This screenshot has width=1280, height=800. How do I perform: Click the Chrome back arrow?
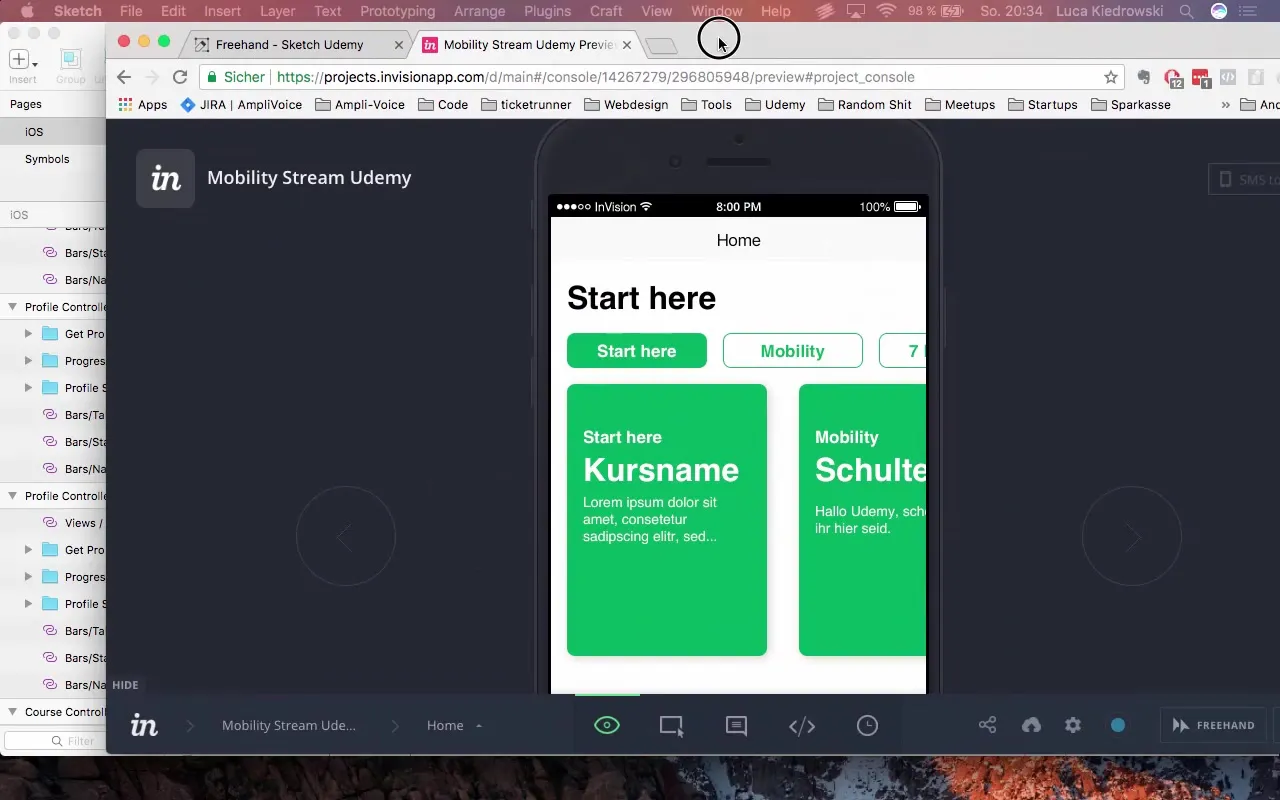coord(124,77)
